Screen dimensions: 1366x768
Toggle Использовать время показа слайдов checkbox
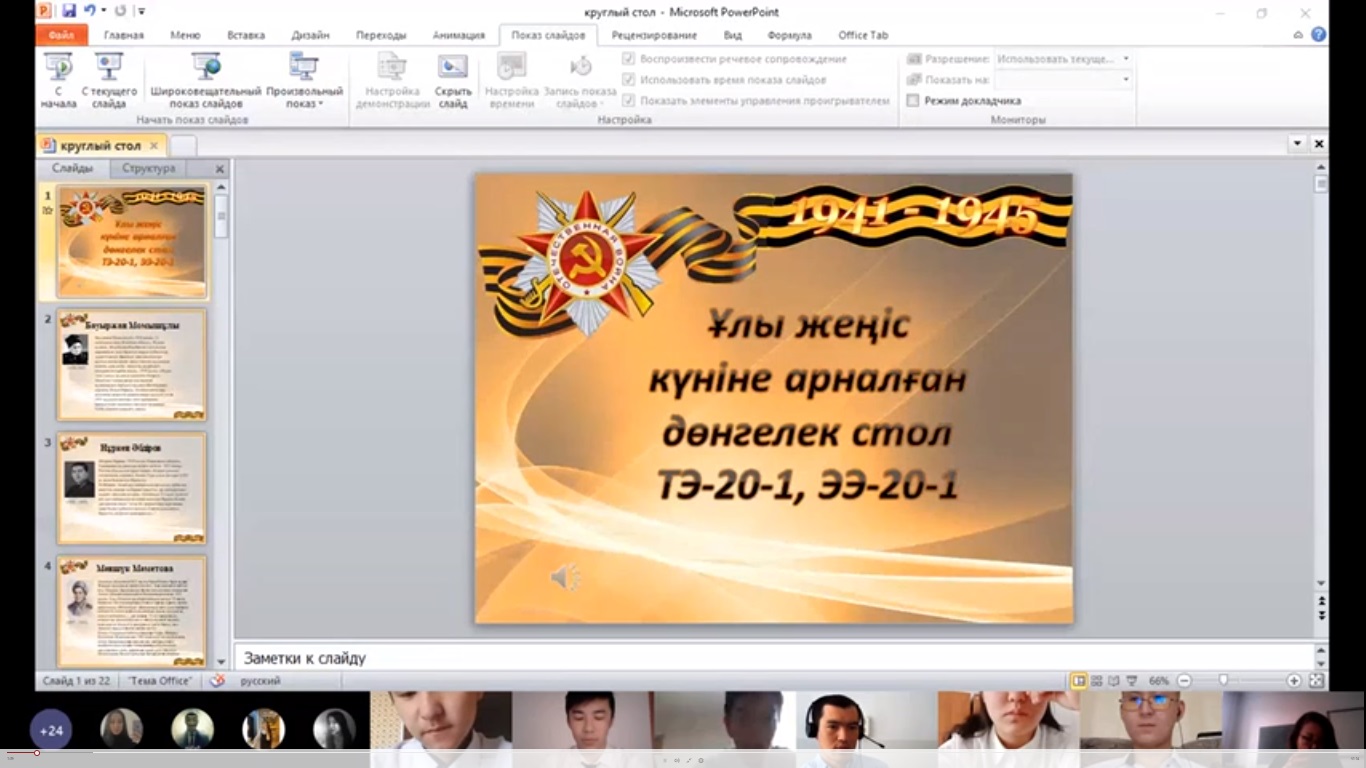628,80
